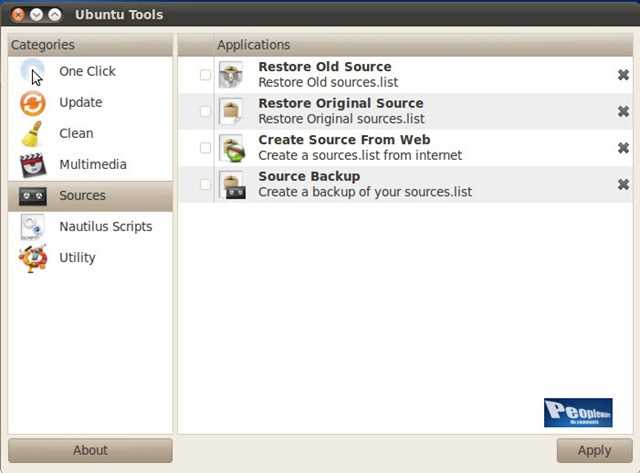Click the Categories column header
The height and width of the screenshot is (473, 640).
(x=90, y=45)
